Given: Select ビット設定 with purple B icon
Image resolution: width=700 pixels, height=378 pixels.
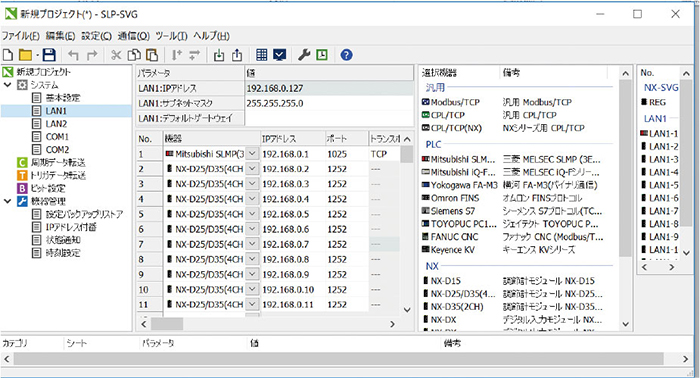Looking at the screenshot, I should [x=41, y=188].
